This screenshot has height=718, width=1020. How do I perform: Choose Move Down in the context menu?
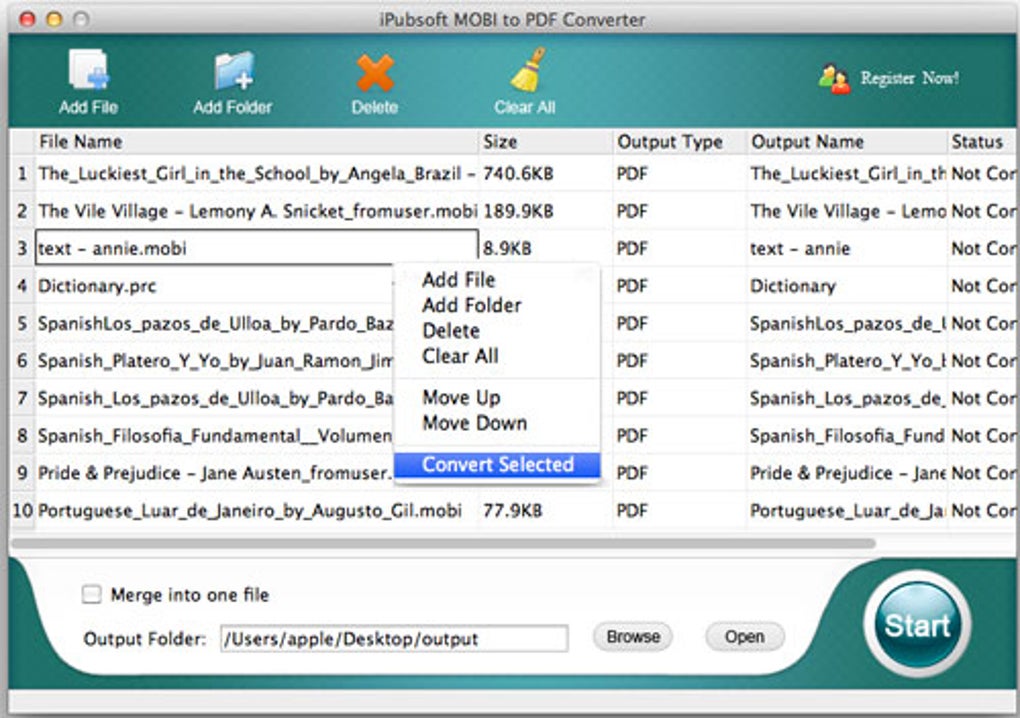pos(474,423)
